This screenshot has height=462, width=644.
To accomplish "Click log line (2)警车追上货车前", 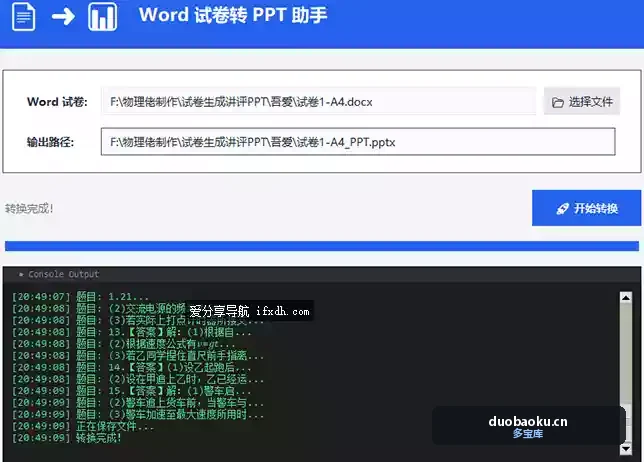I will tap(138, 402).
